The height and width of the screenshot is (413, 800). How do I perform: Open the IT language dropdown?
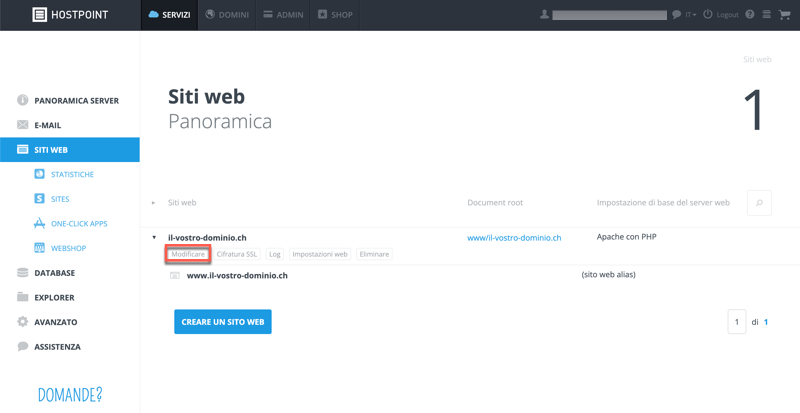(691, 15)
